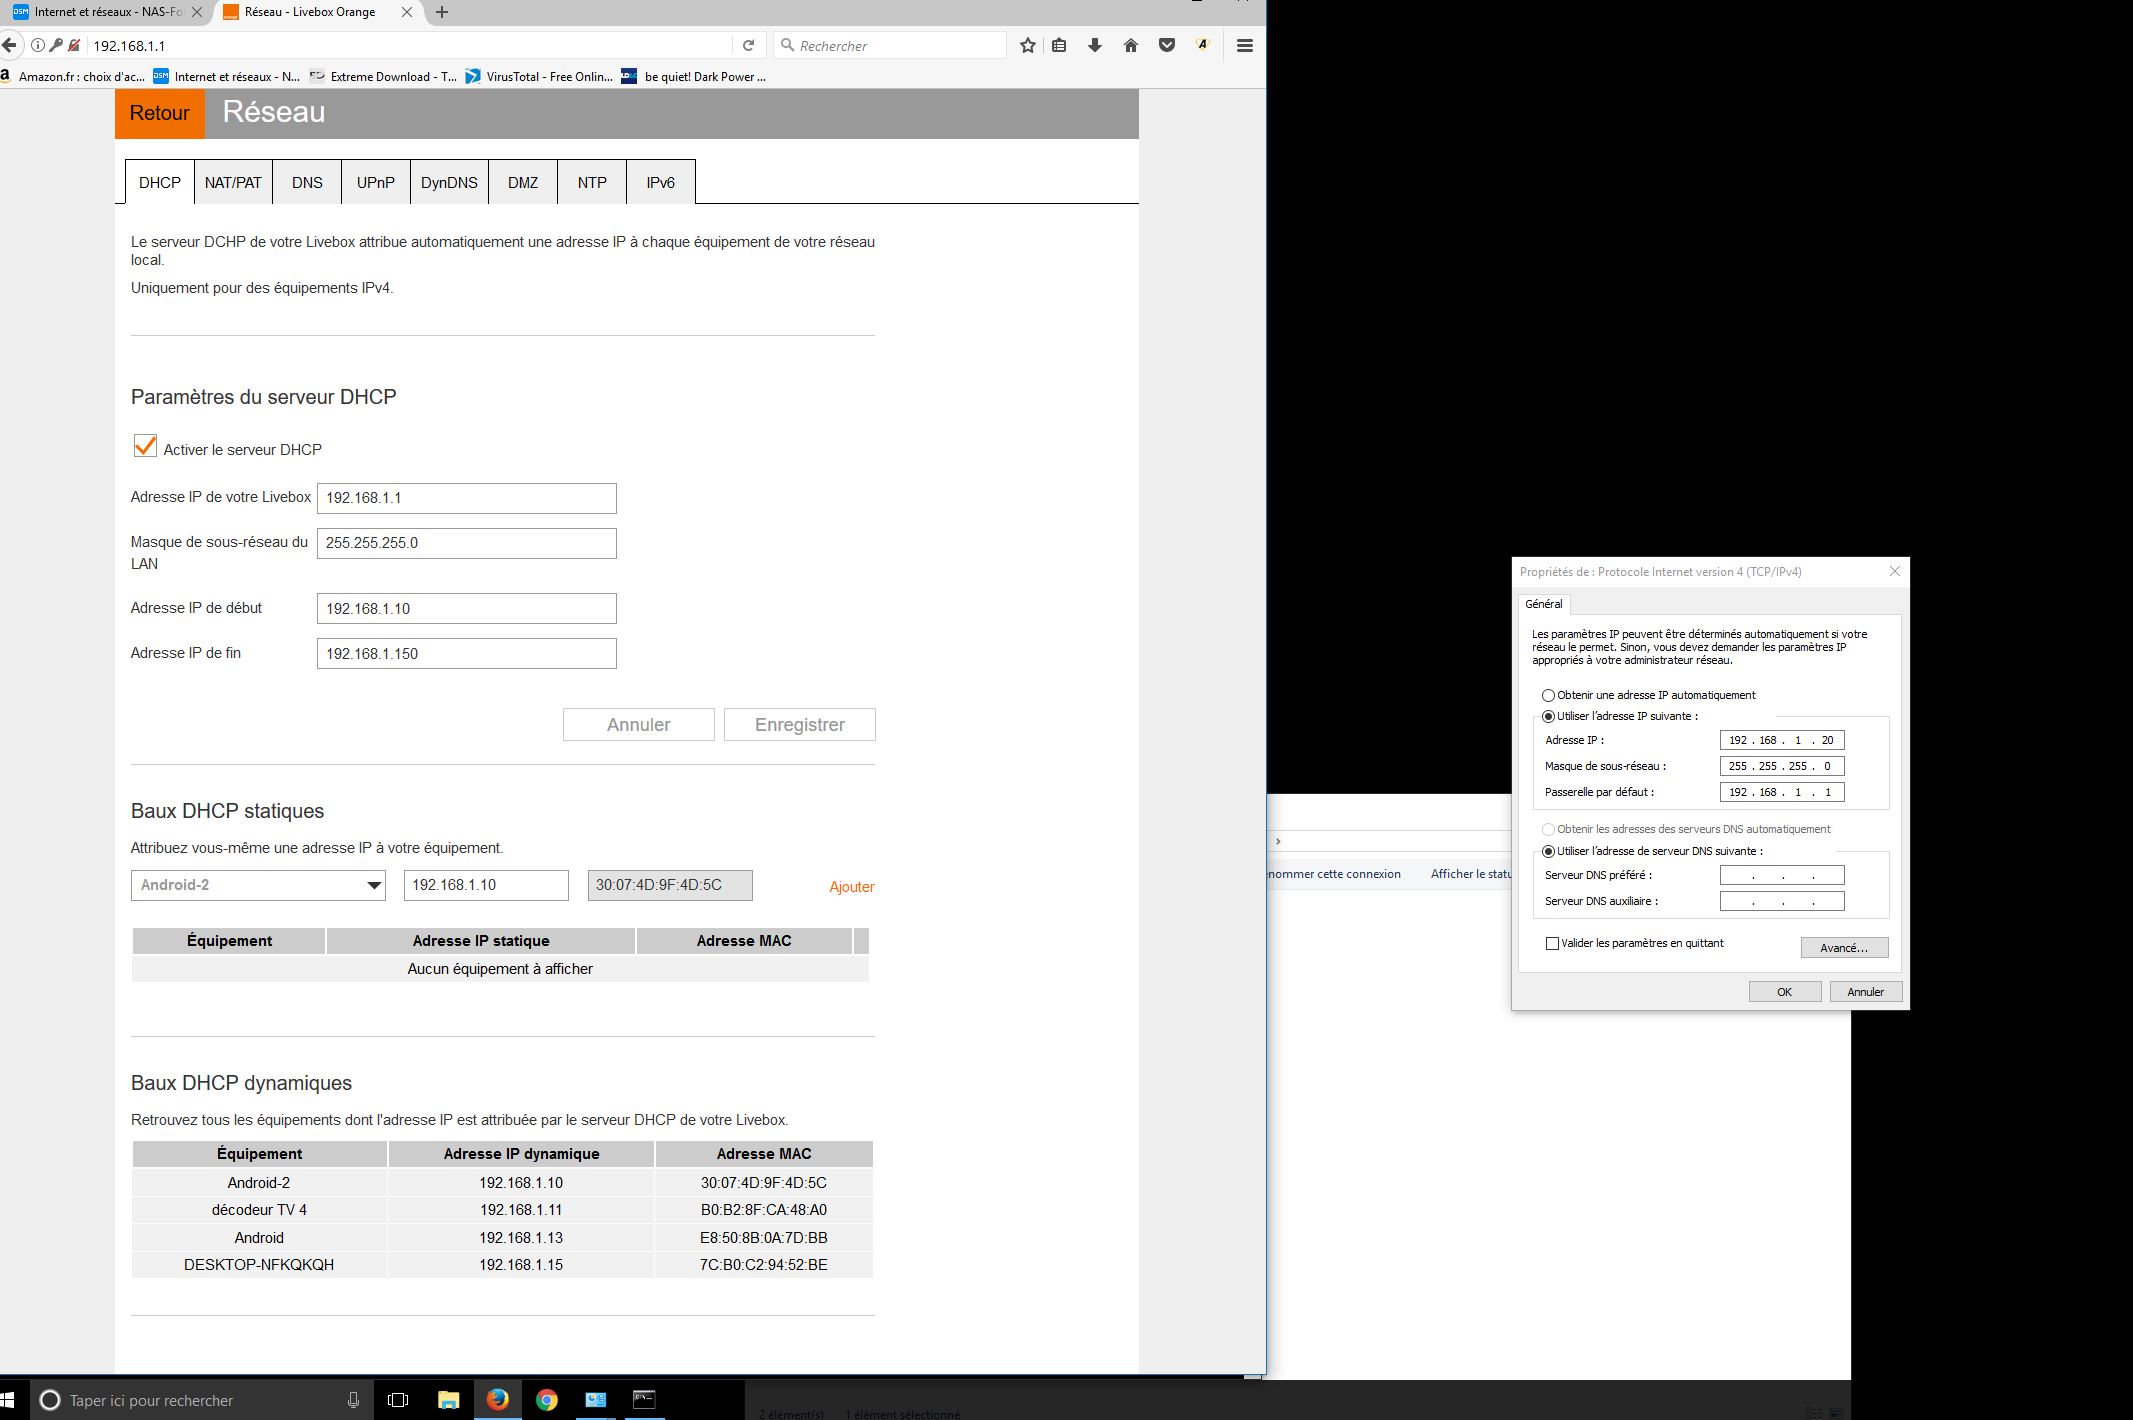Open the Firefox downloads arrow icon
Viewport: 2133px width, 1420px height.
click(x=1095, y=45)
